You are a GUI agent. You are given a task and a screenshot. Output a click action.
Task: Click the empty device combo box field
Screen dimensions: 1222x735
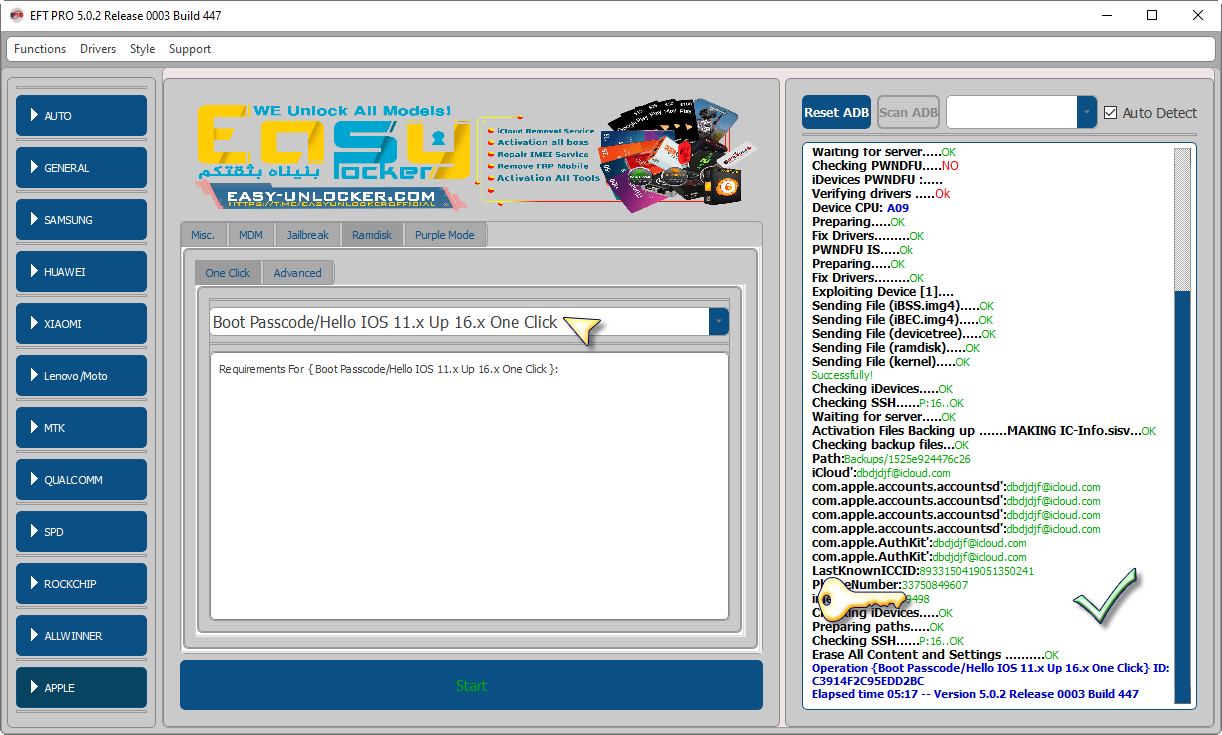coord(1012,113)
